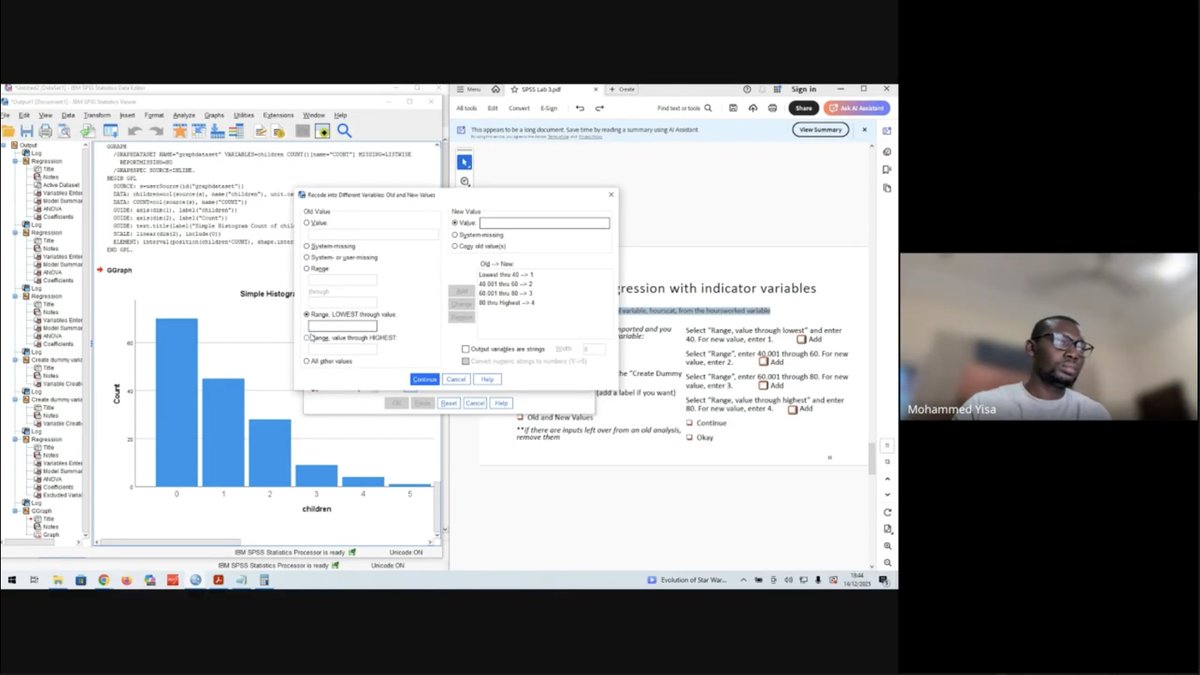
Task: Click the Print icon in SPSS Viewer toolbar
Action: 46,130
